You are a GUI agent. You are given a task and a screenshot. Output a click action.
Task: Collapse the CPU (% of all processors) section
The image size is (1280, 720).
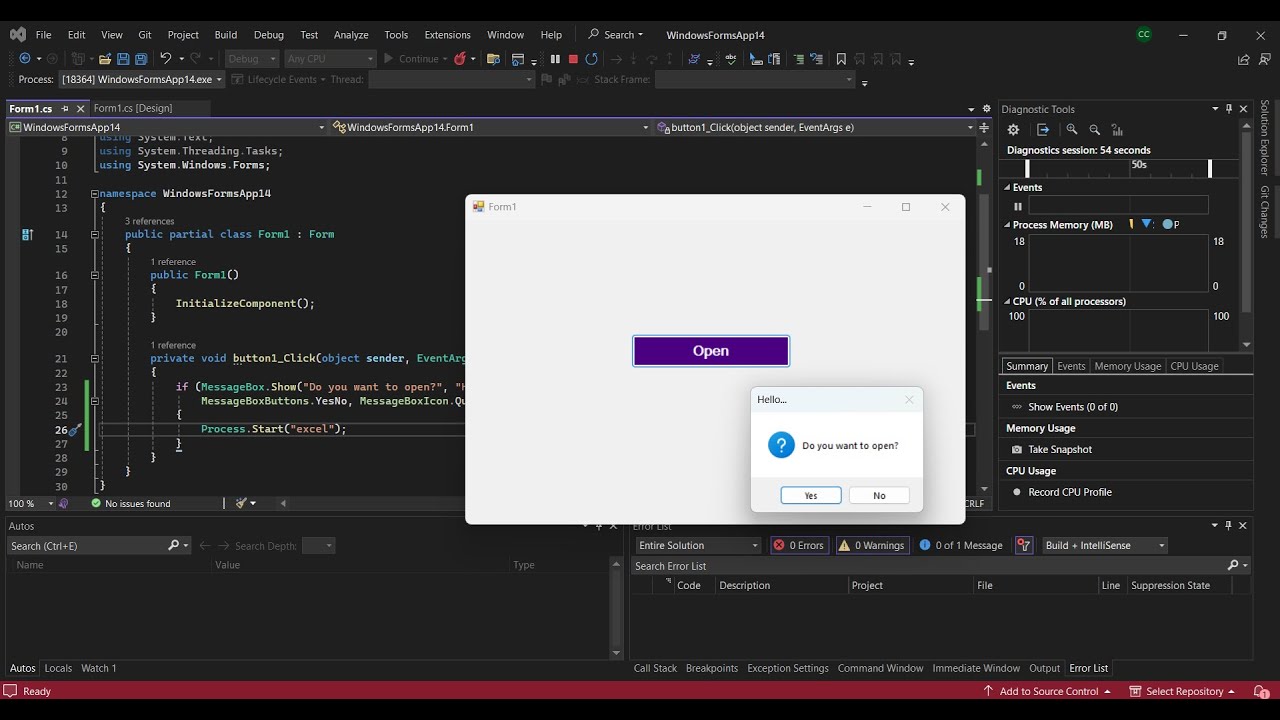coord(1008,301)
